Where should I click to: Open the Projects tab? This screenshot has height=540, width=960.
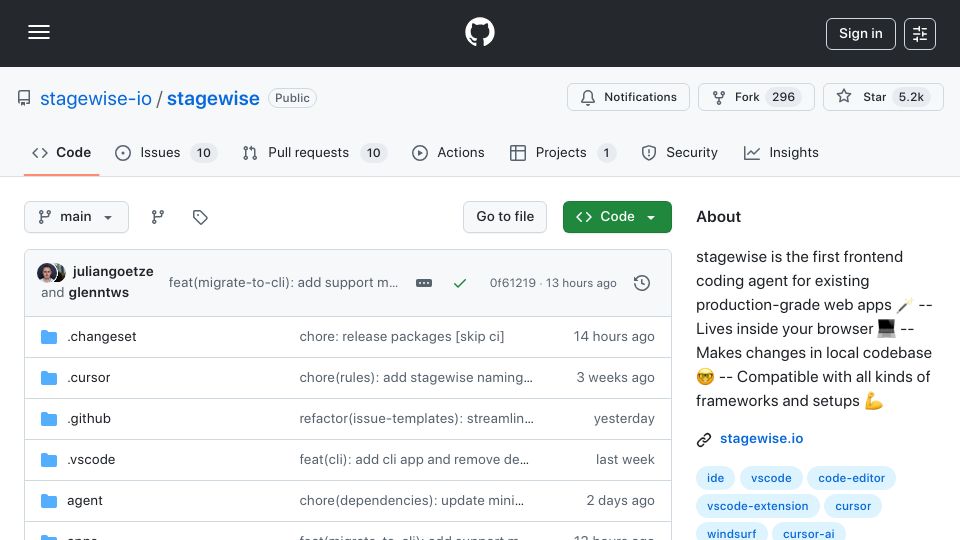562,152
